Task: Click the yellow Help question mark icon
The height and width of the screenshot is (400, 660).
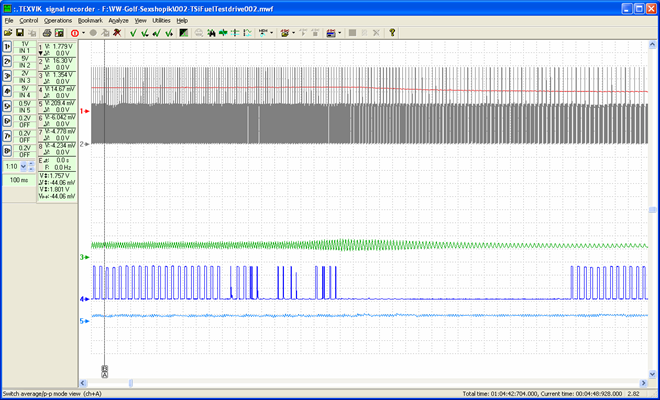Action: click(392, 33)
